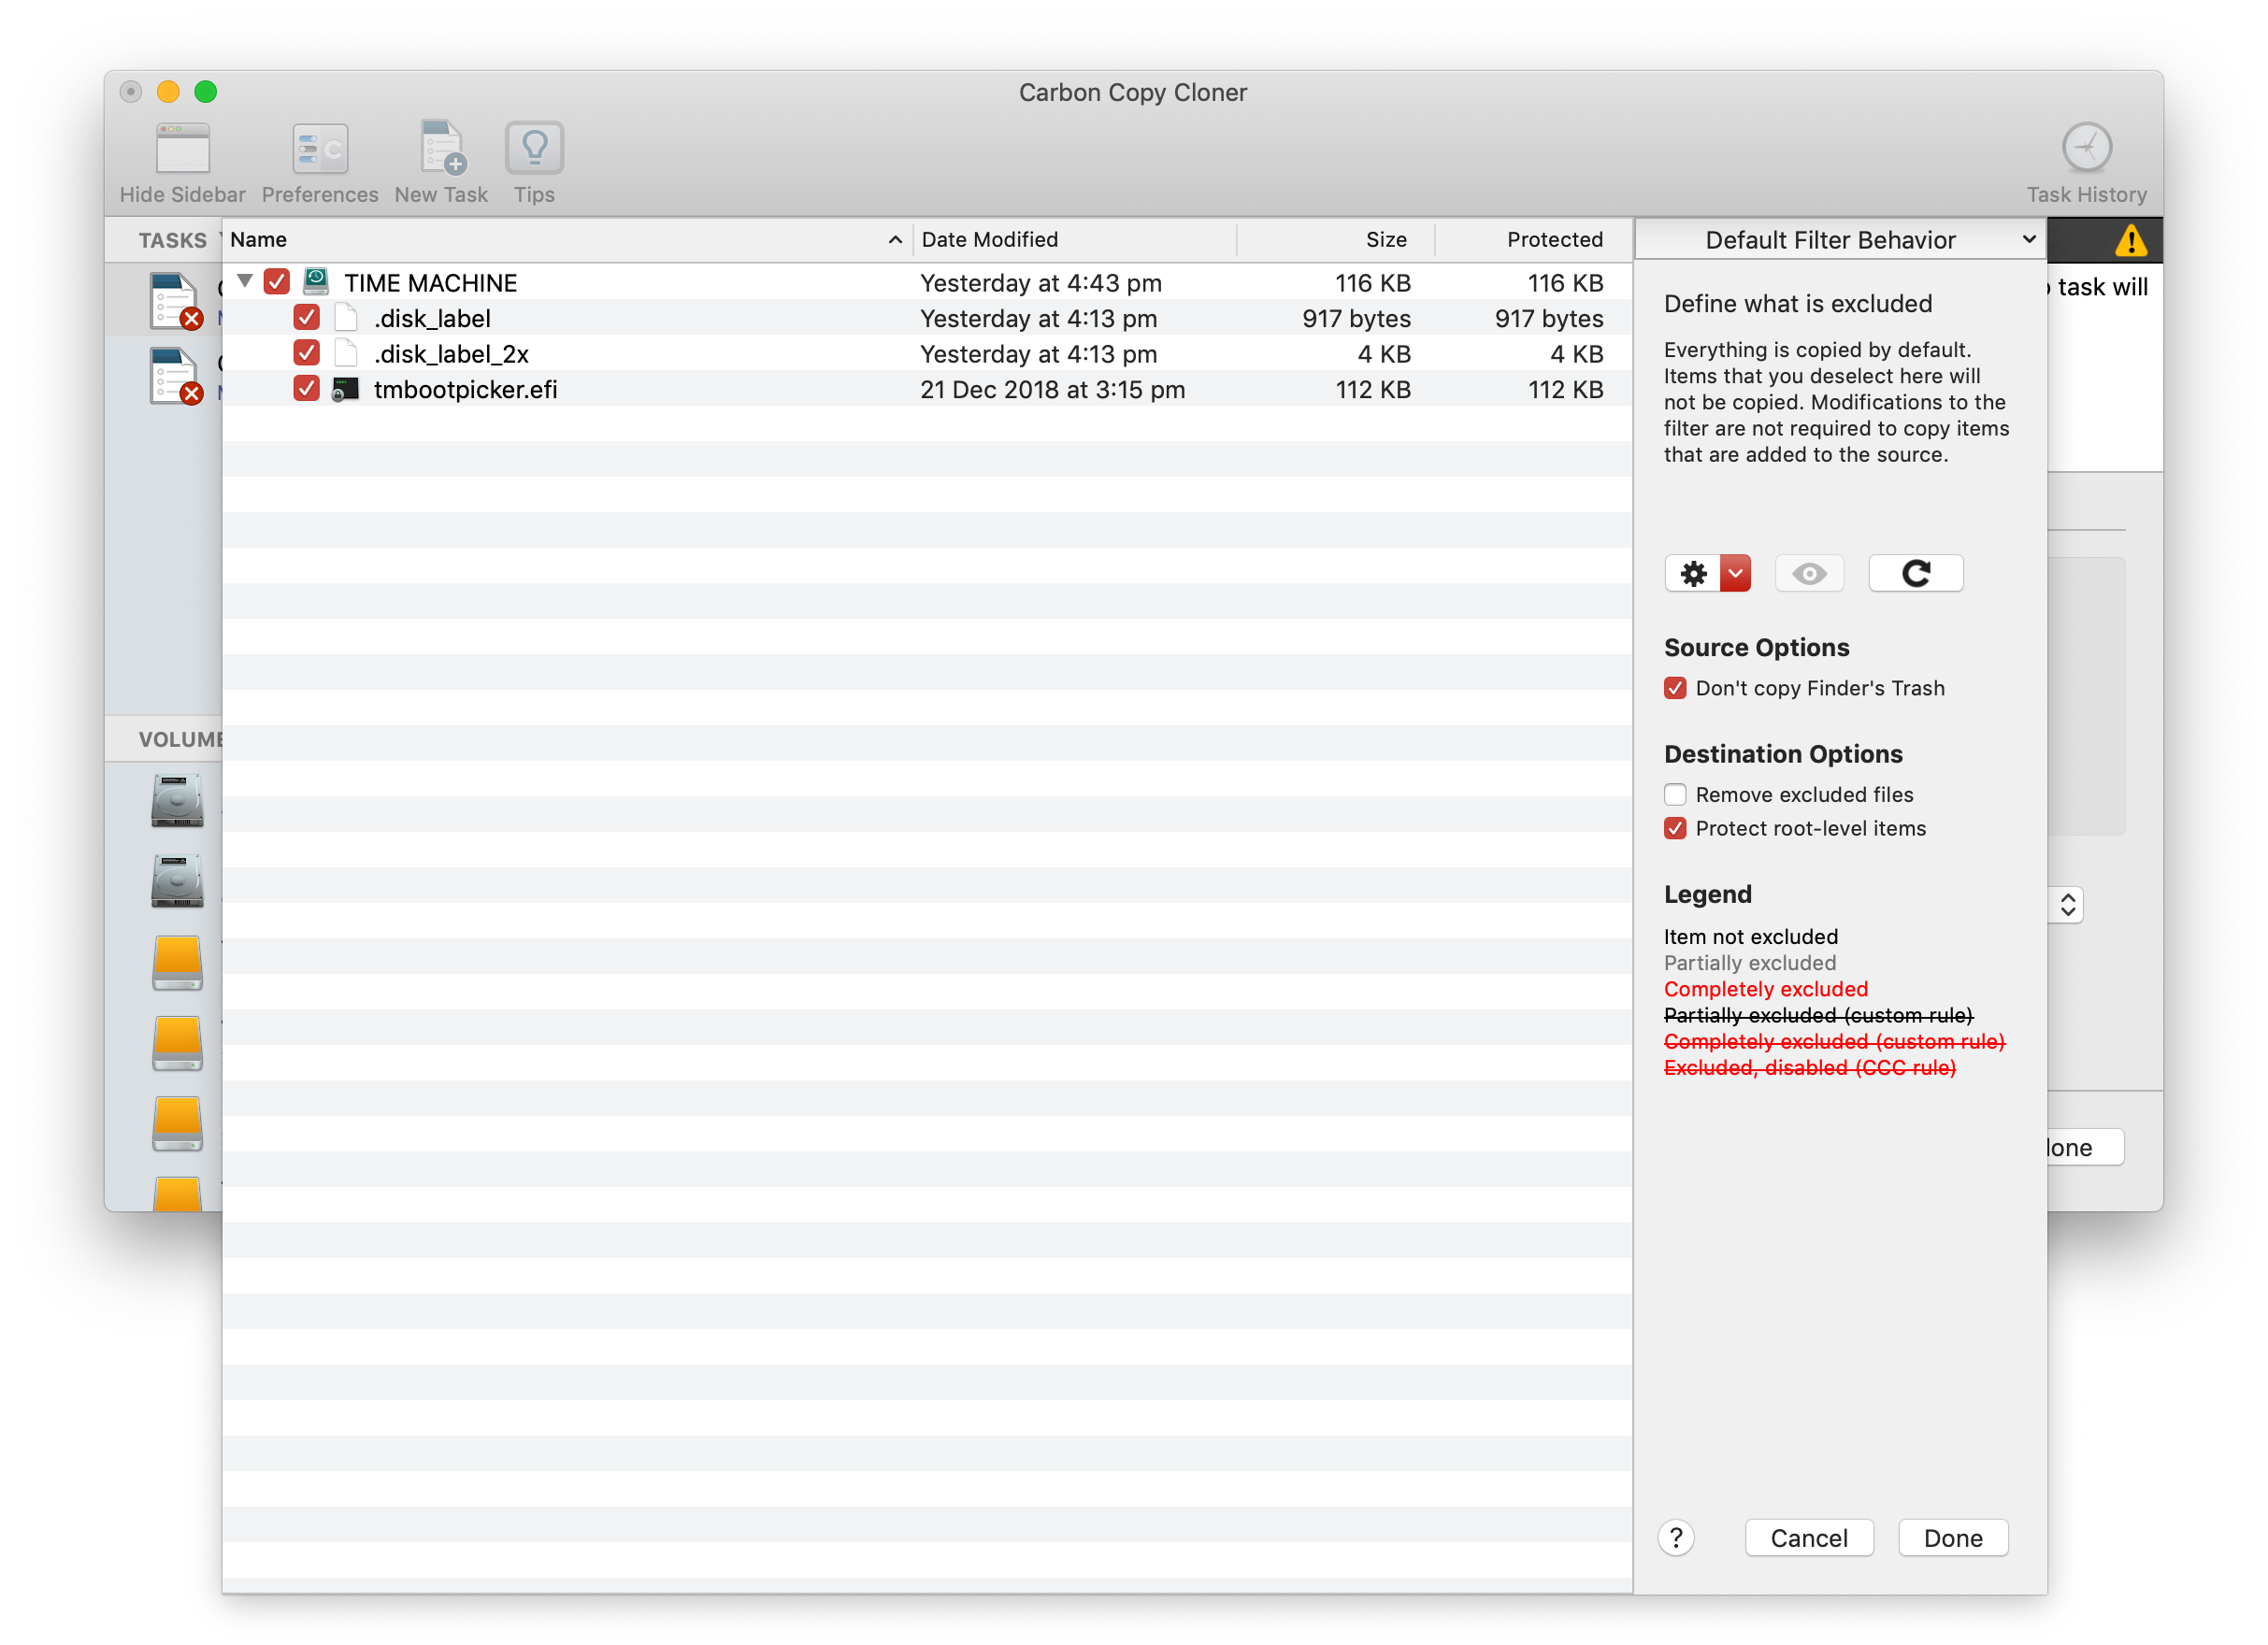Image resolution: width=2268 pixels, height=1645 pixels.
Task: Collapse the TIME MACHINE disclosure triangle
Action: [244, 282]
